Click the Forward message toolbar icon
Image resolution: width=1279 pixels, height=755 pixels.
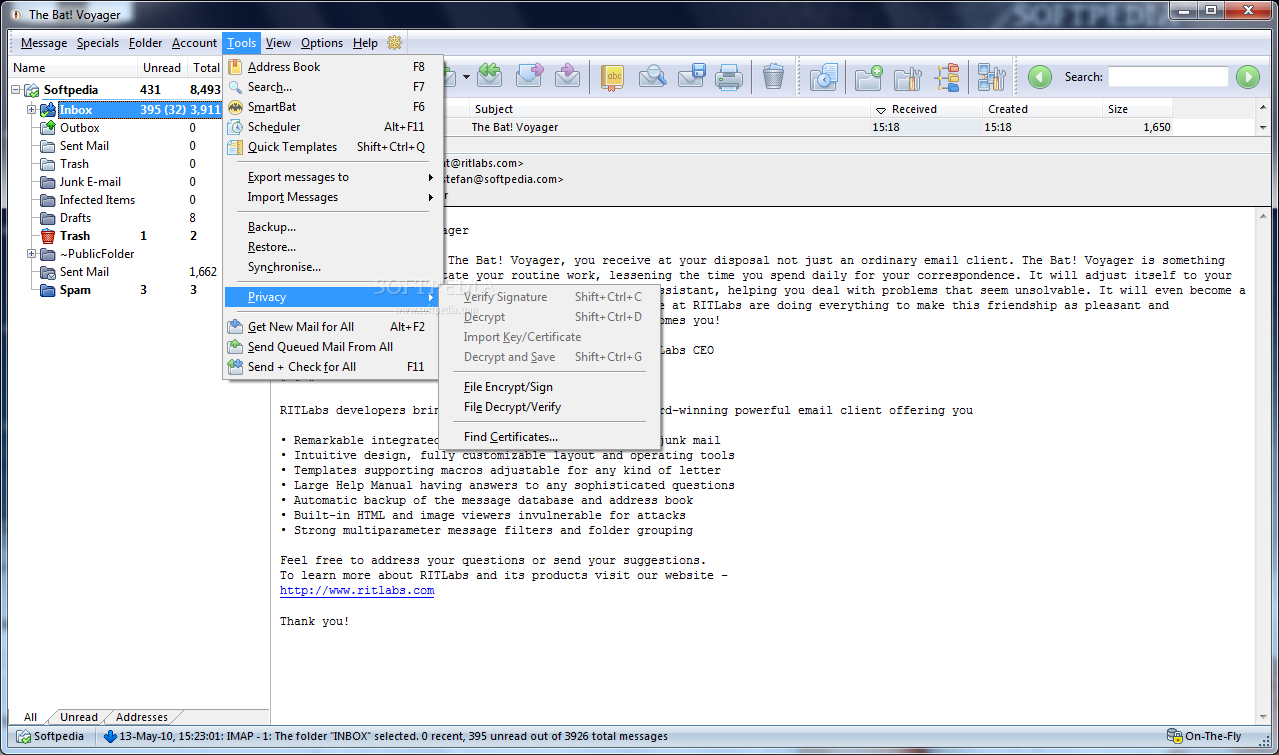(529, 76)
